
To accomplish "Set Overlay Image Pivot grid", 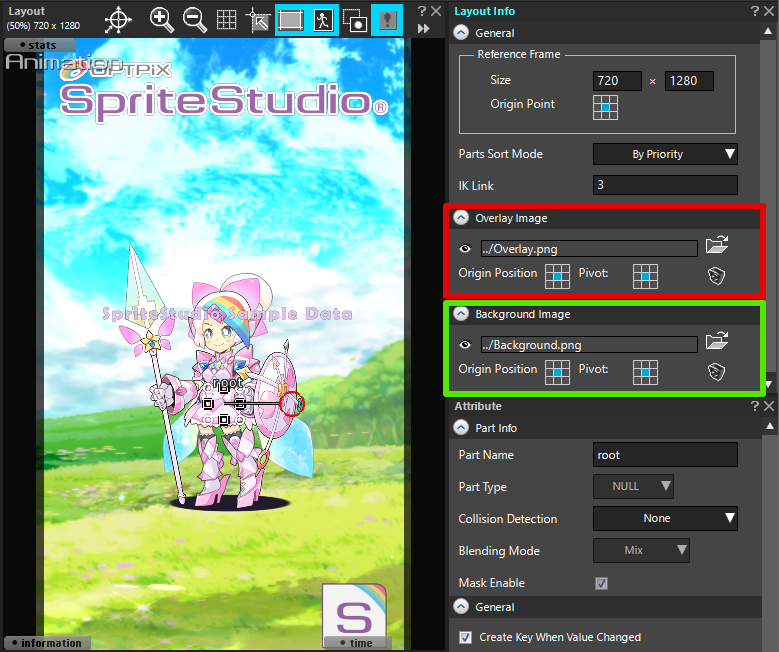I will tap(645, 276).
